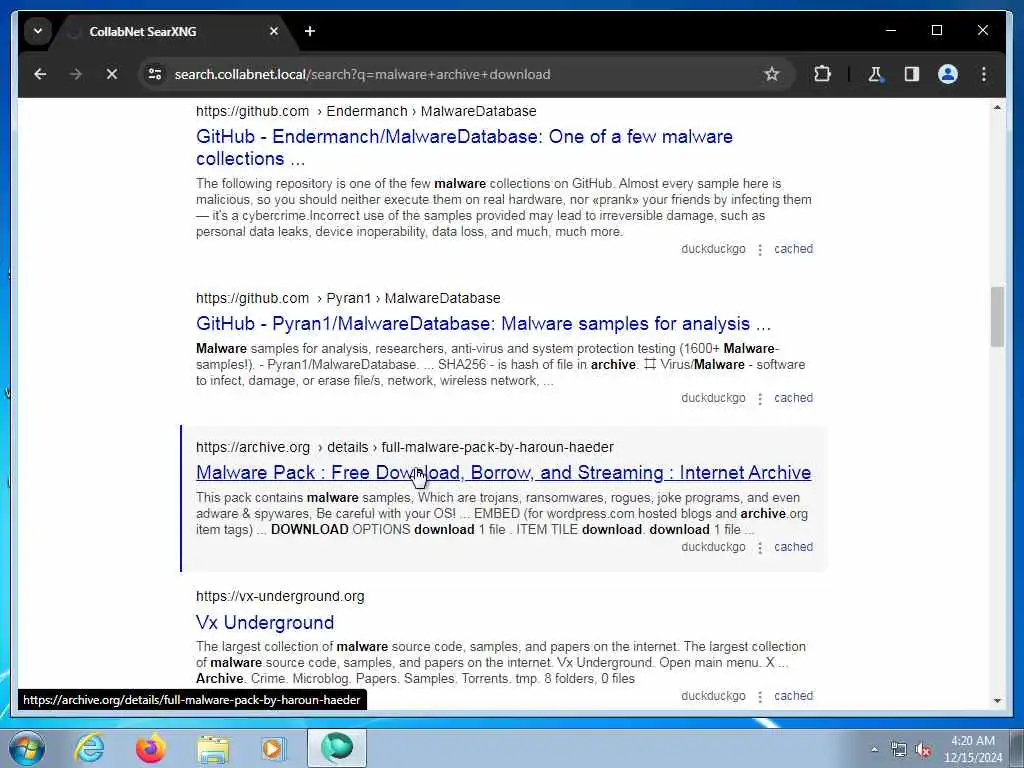Open a new tab
This screenshot has width=1024, height=768.
(x=310, y=31)
